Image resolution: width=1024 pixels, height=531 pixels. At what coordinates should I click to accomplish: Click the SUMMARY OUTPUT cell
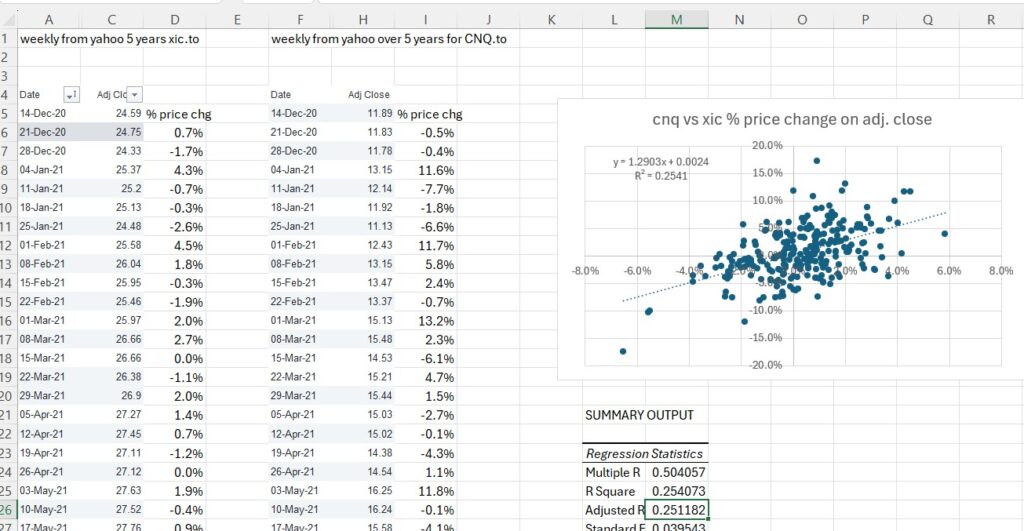(639, 415)
